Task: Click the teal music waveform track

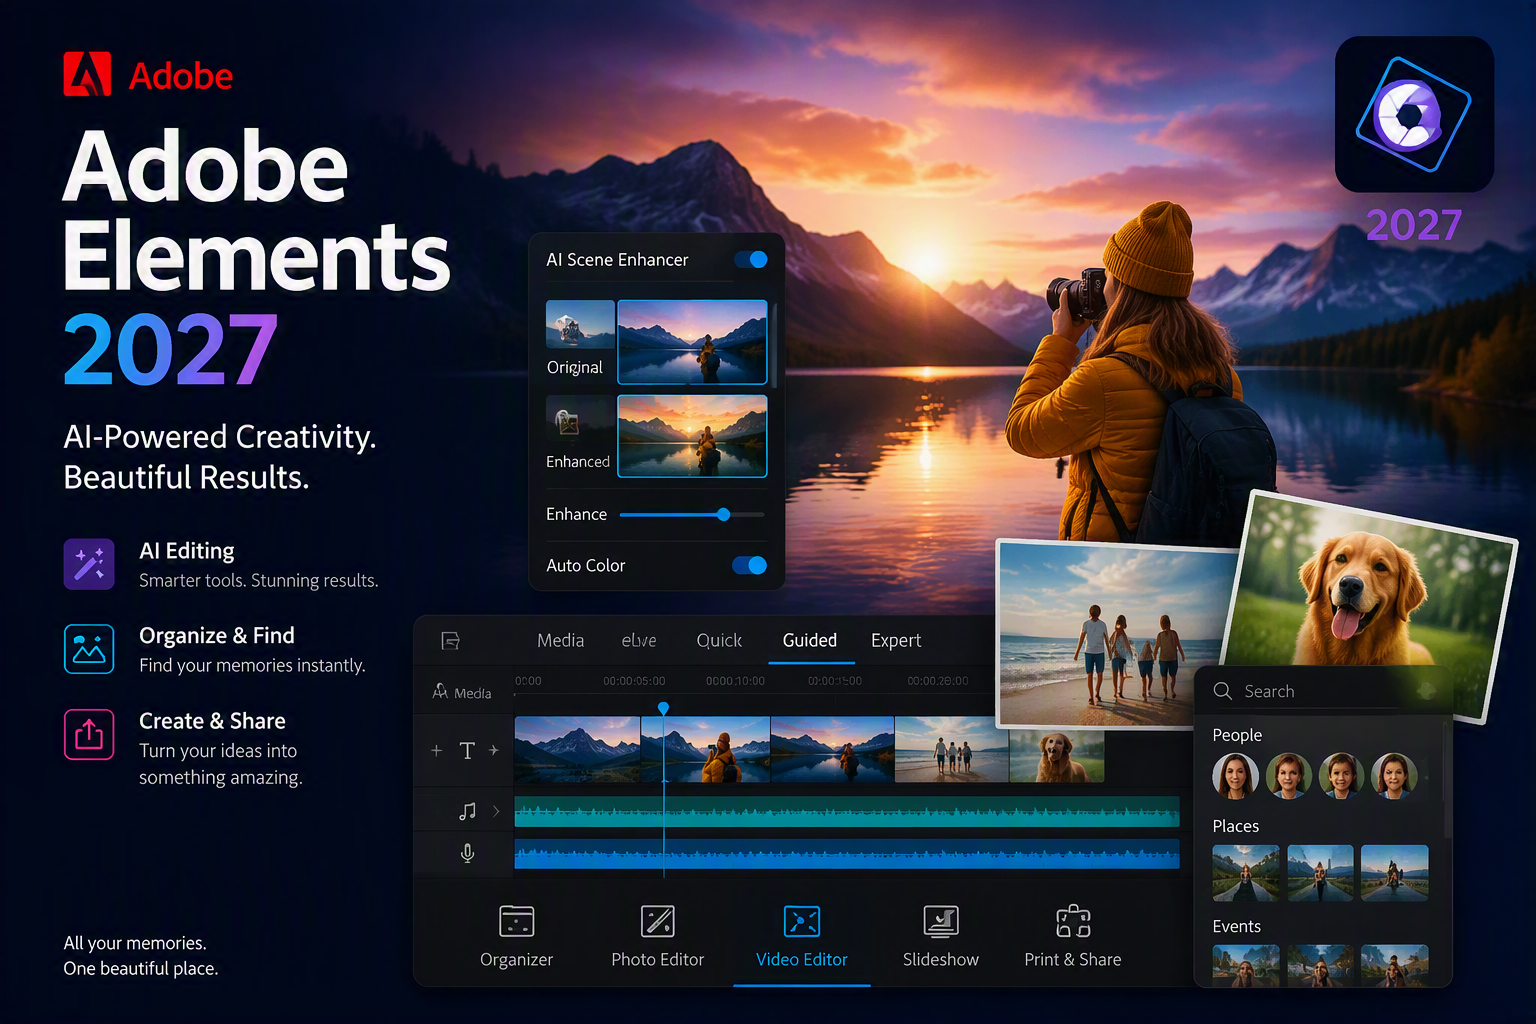Action: 847,811
